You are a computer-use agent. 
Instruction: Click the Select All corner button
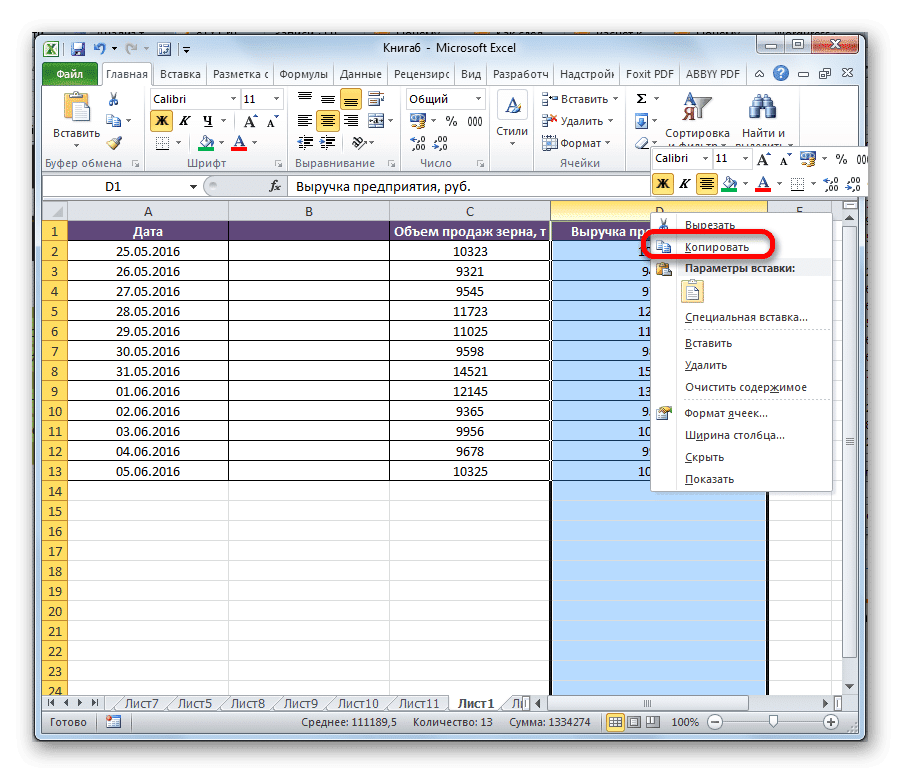click(x=56, y=211)
